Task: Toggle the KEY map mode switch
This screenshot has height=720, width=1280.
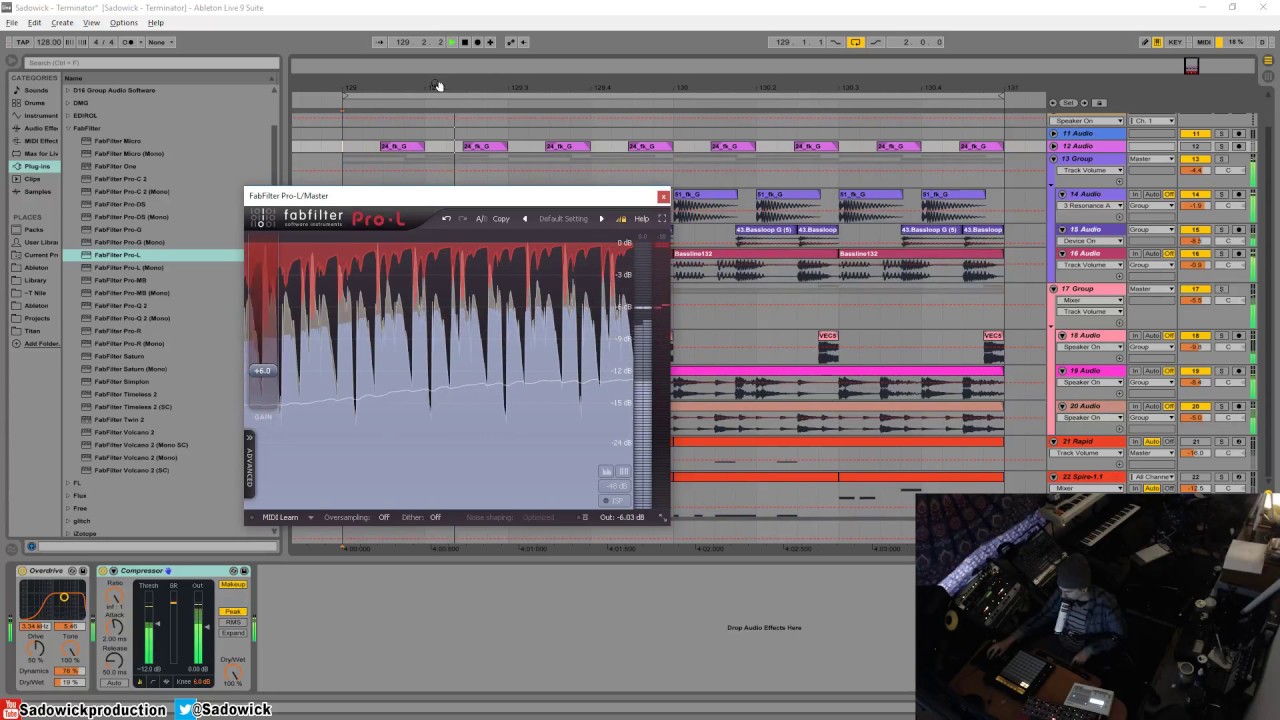Action: 1175,42
